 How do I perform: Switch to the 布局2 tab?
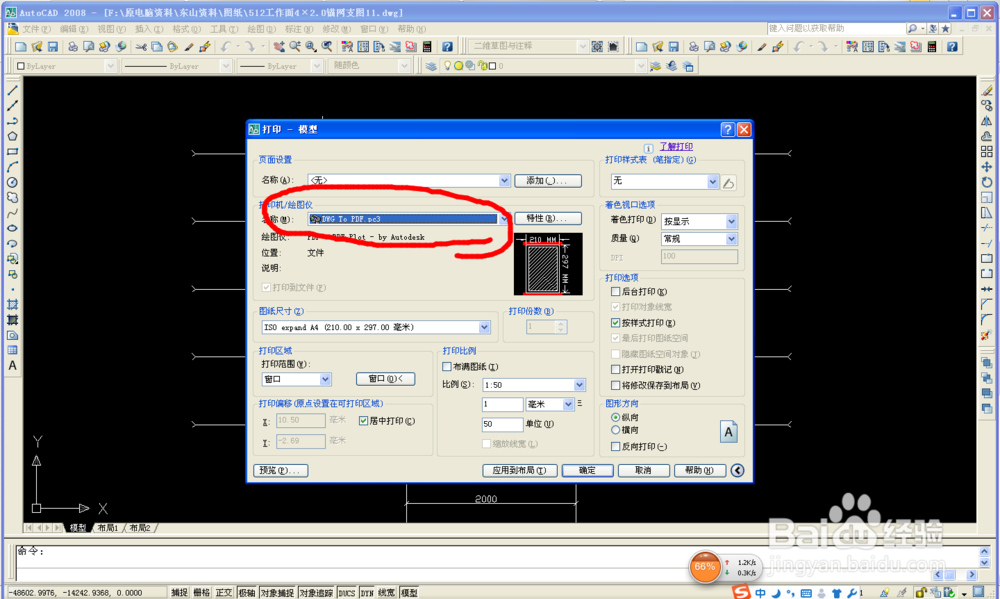click(x=140, y=528)
